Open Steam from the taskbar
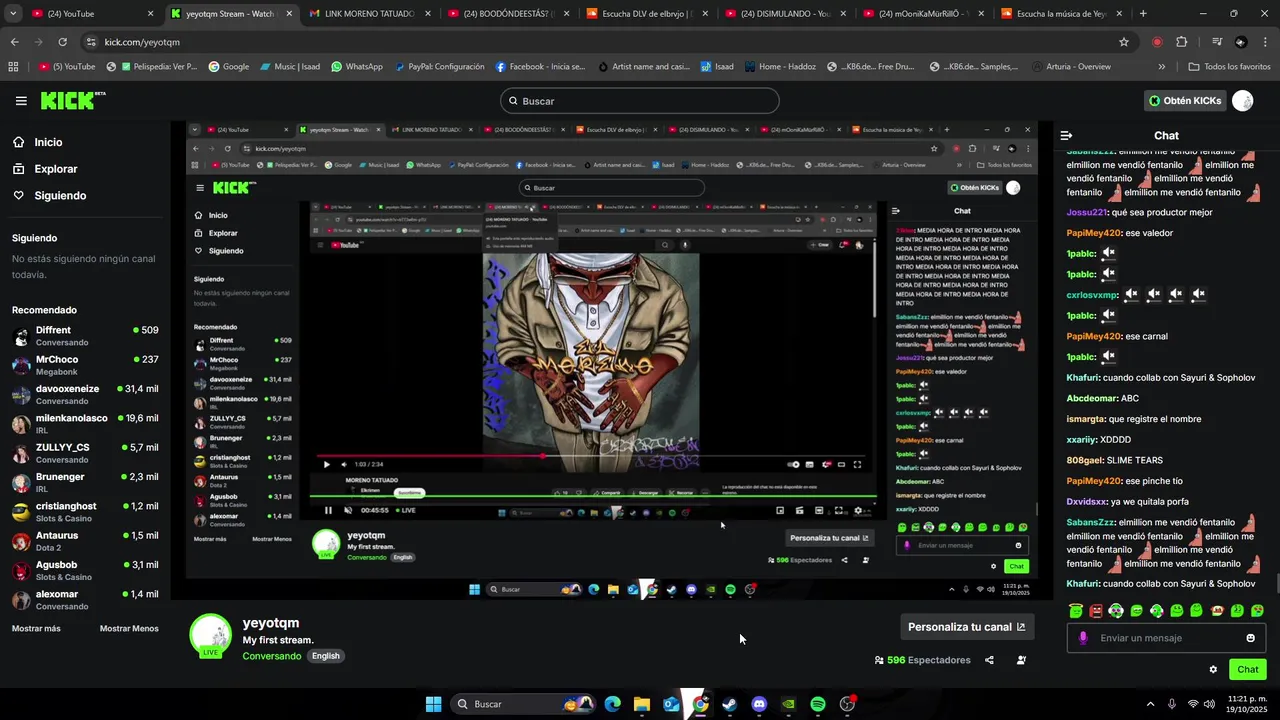The image size is (1280, 720). pos(730,704)
